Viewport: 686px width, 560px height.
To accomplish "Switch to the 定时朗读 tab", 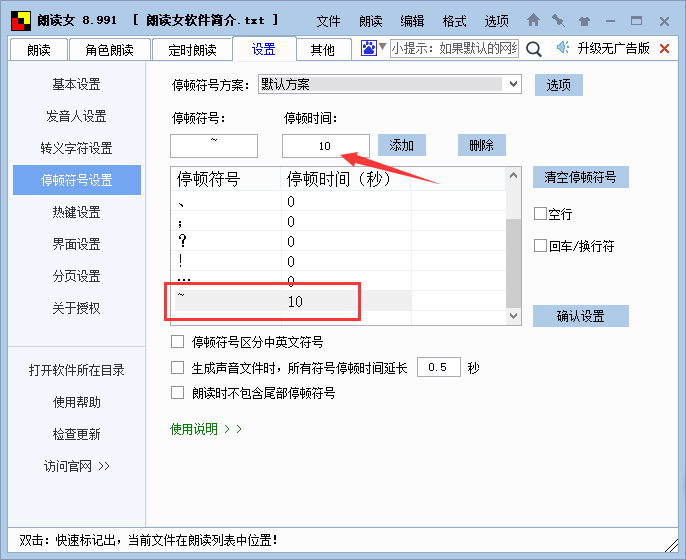I will [192, 50].
